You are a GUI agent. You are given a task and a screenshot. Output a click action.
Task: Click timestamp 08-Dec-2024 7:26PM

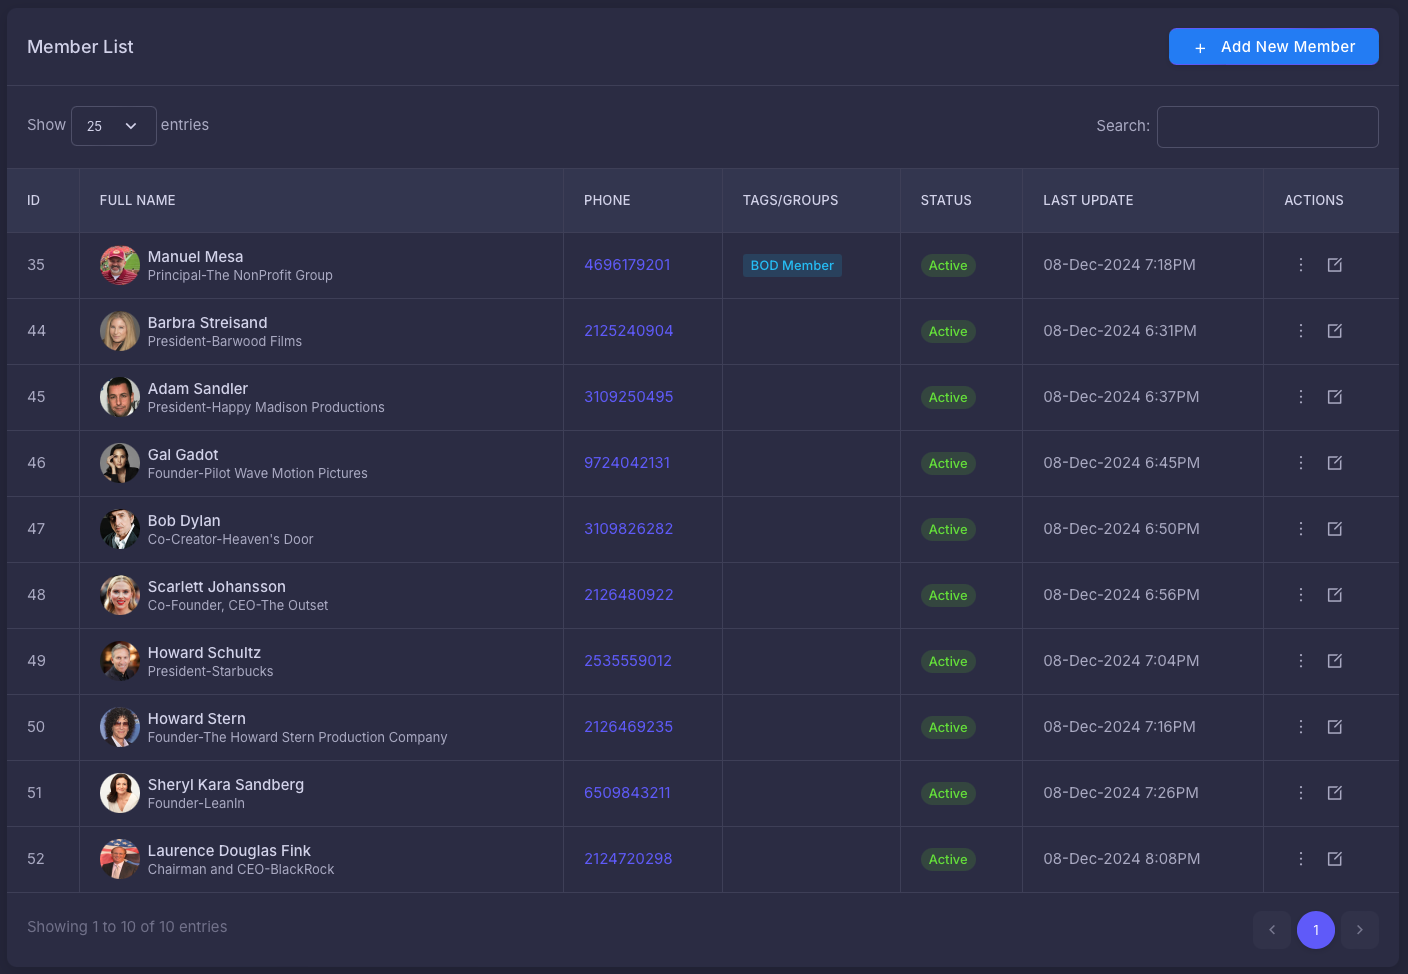point(1121,793)
